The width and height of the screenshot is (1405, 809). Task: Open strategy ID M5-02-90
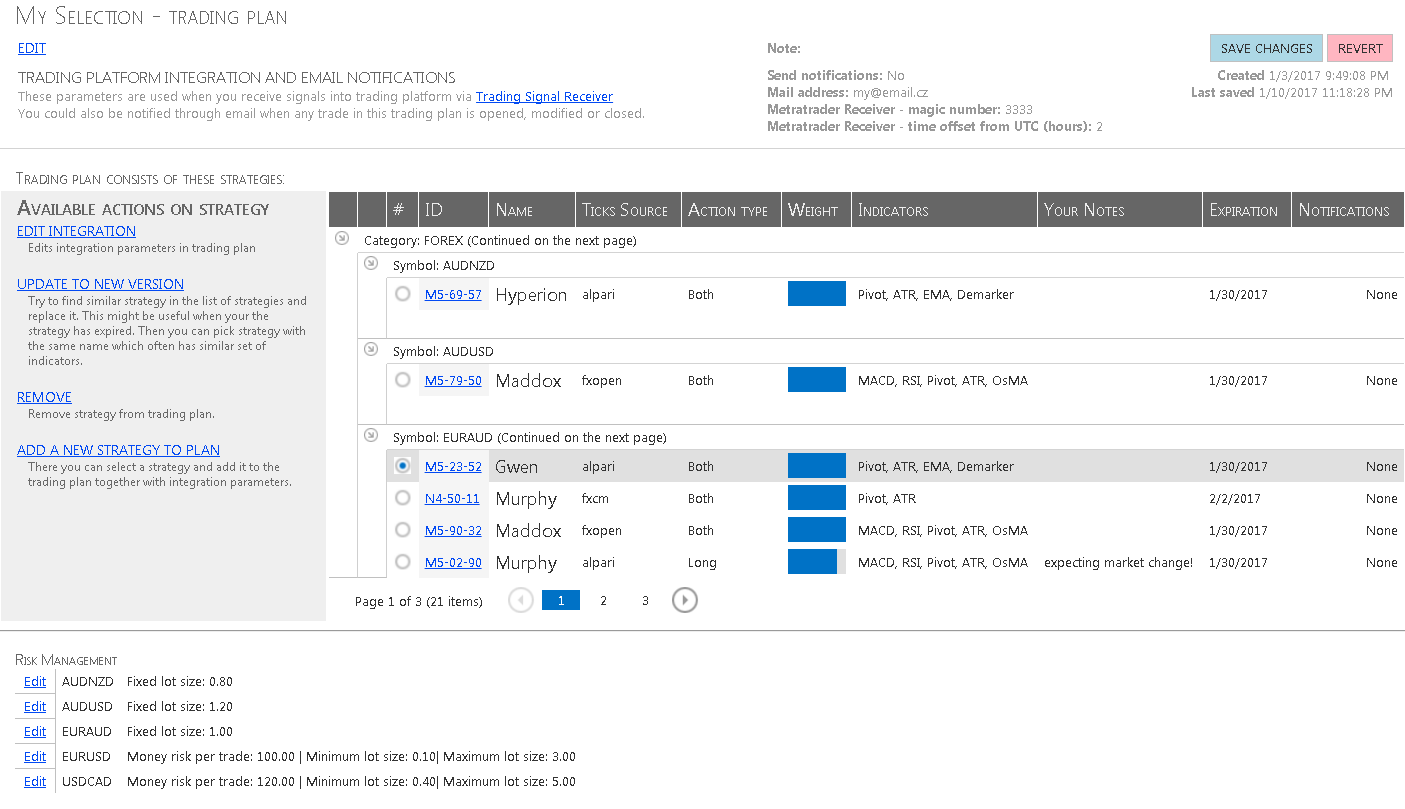[453, 563]
